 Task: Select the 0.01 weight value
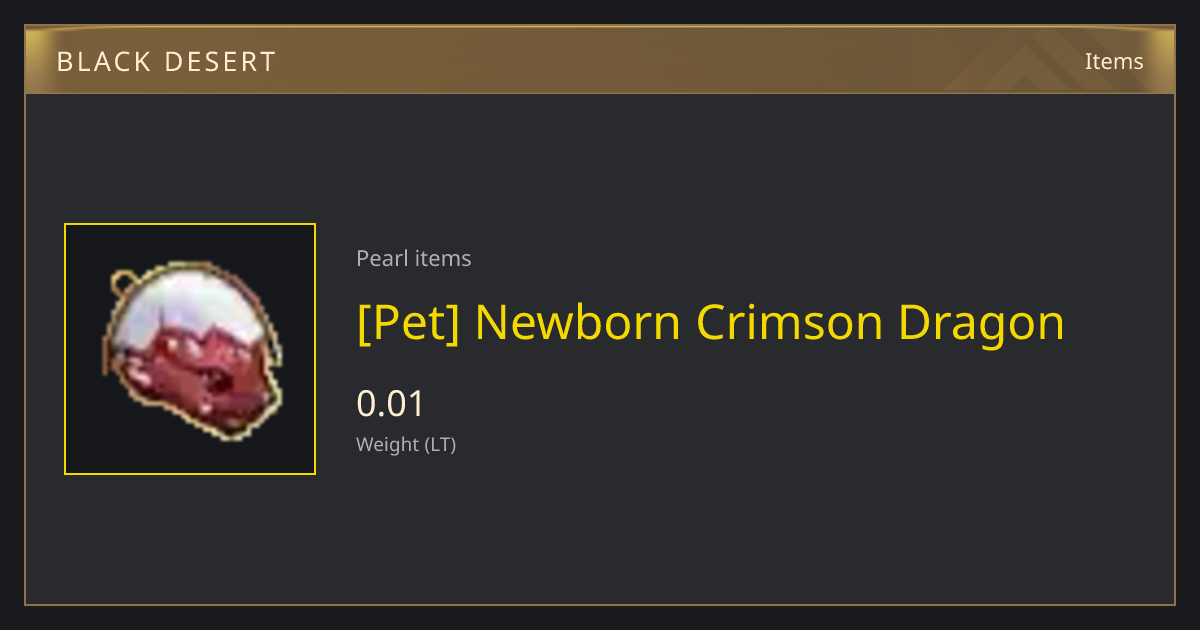click(x=391, y=404)
